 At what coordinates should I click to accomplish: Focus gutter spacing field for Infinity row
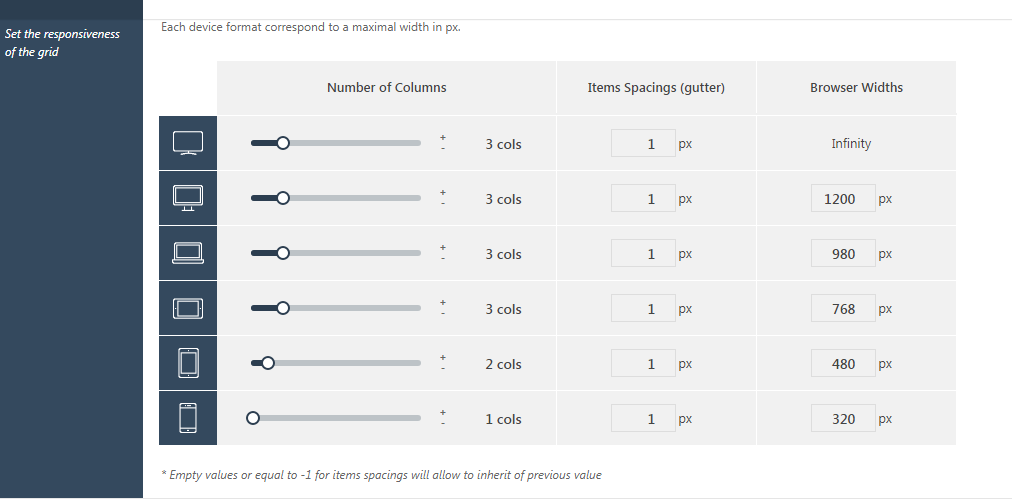point(643,143)
